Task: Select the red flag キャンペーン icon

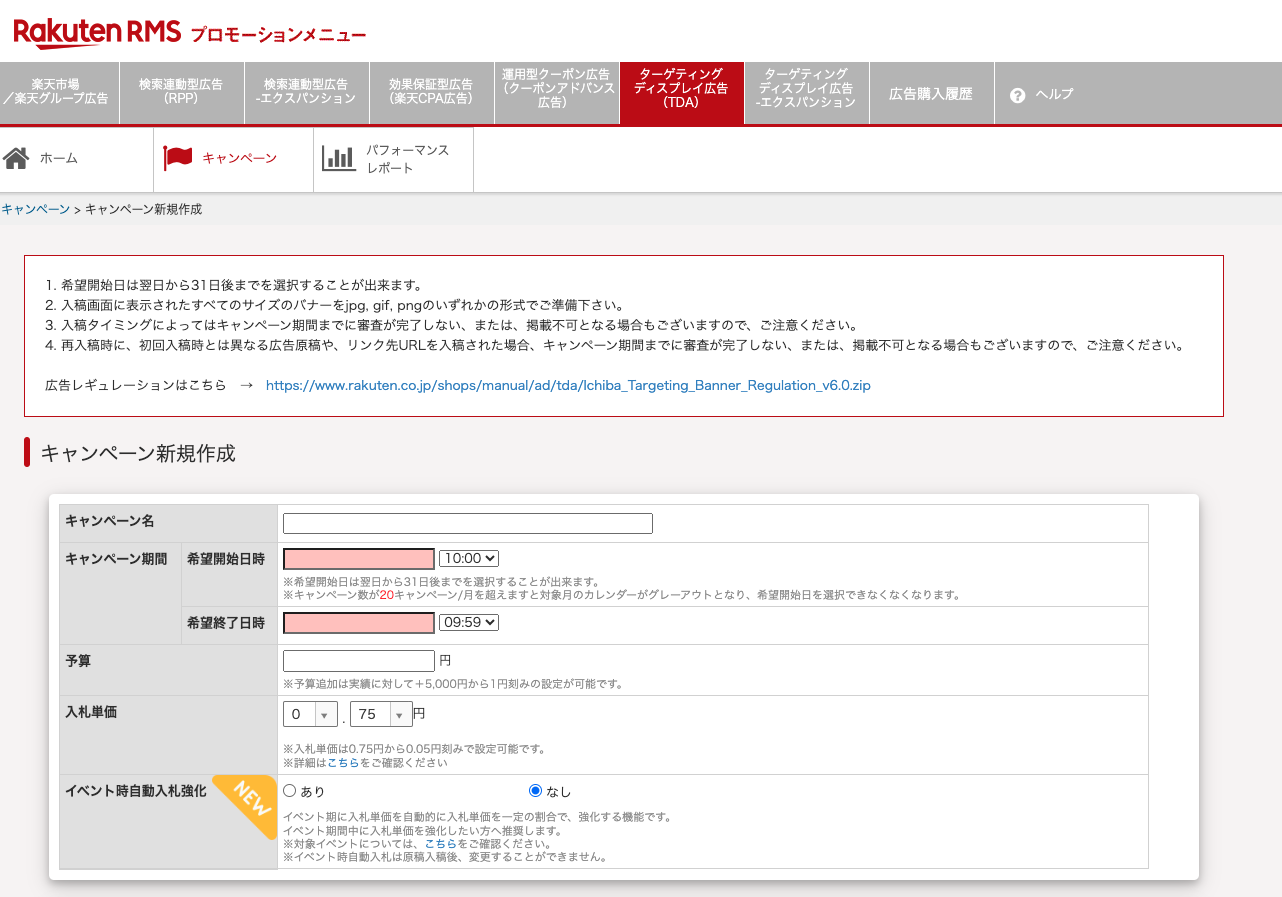Action: 177,157
